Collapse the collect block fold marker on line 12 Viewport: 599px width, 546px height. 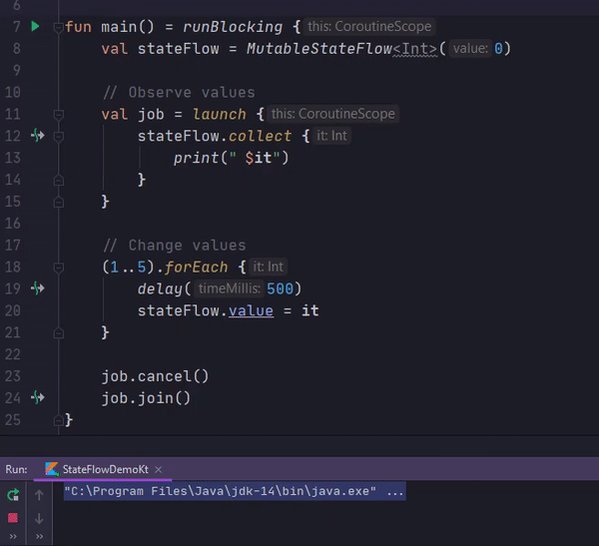(x=58, y=136)
